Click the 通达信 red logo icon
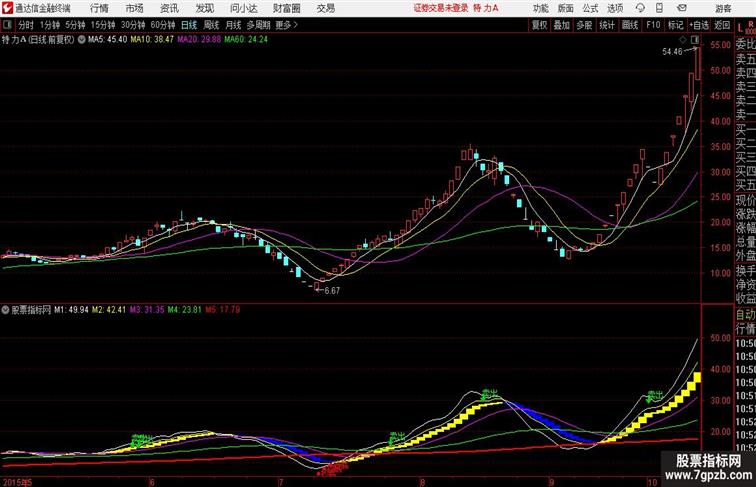This screenshot has height=487, width=756. point(8,8)
